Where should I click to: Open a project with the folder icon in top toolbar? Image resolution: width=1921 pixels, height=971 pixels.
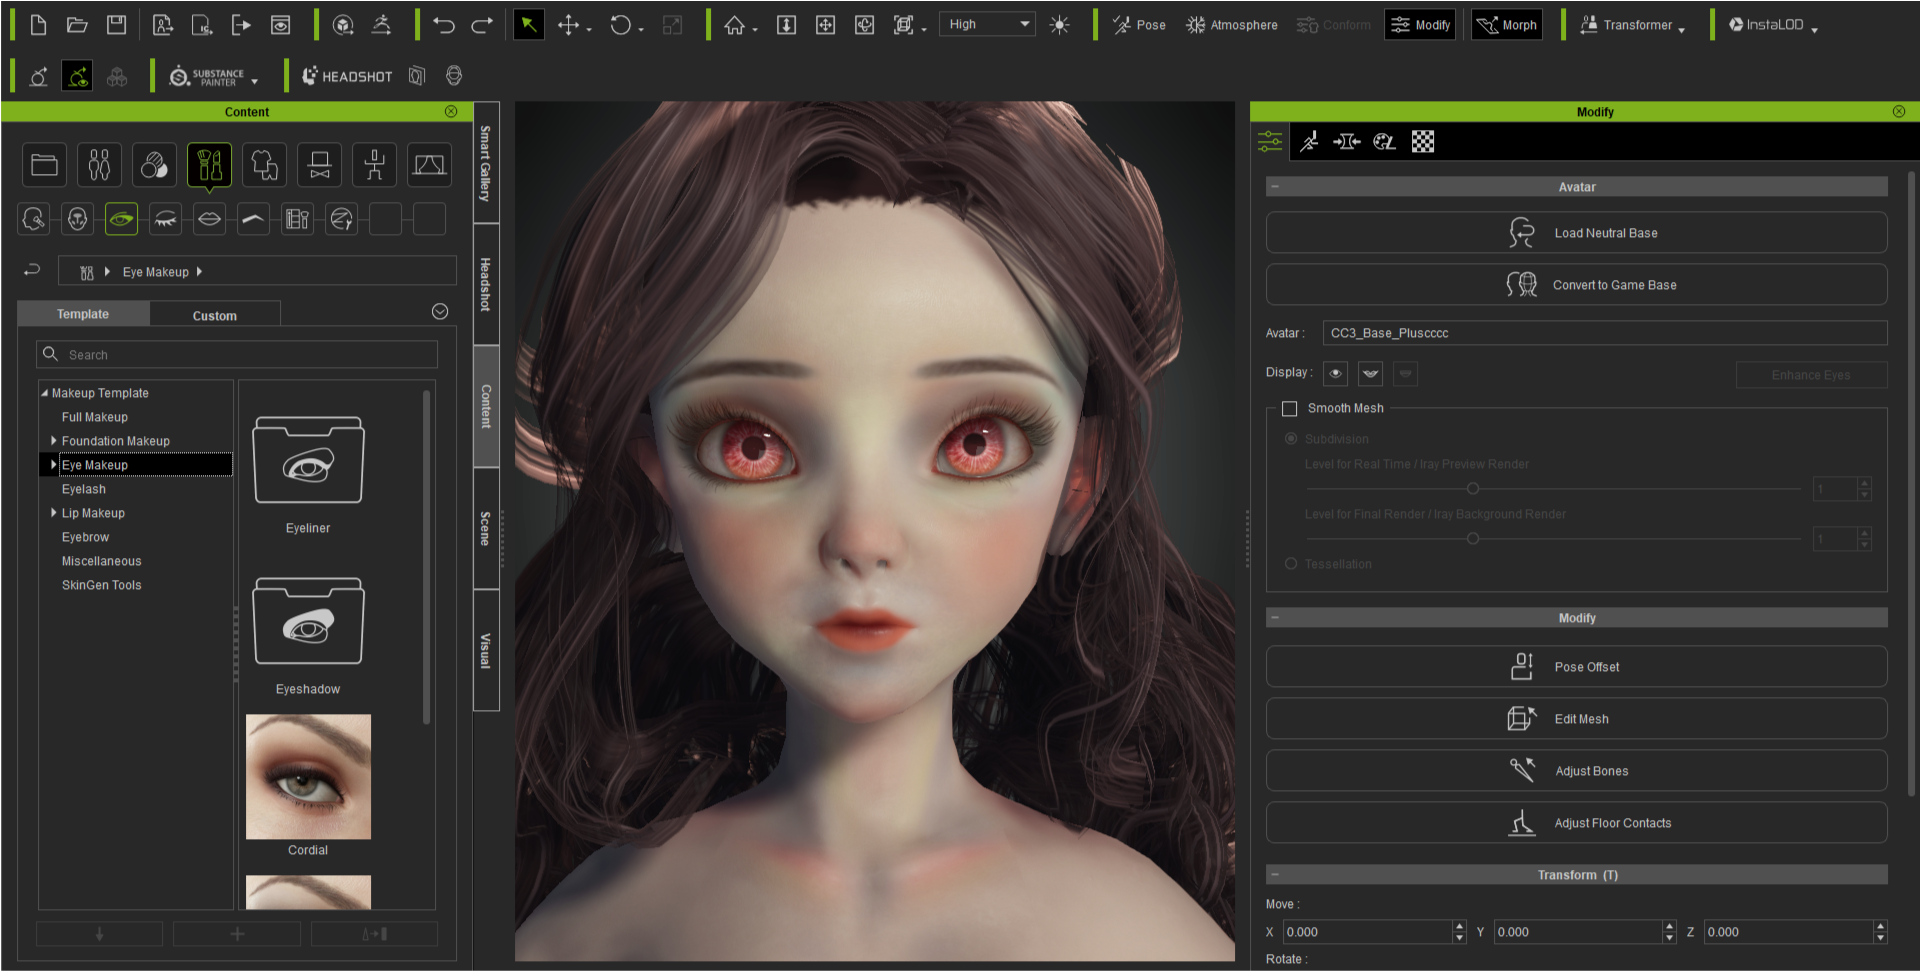click(x=77, y=25)
